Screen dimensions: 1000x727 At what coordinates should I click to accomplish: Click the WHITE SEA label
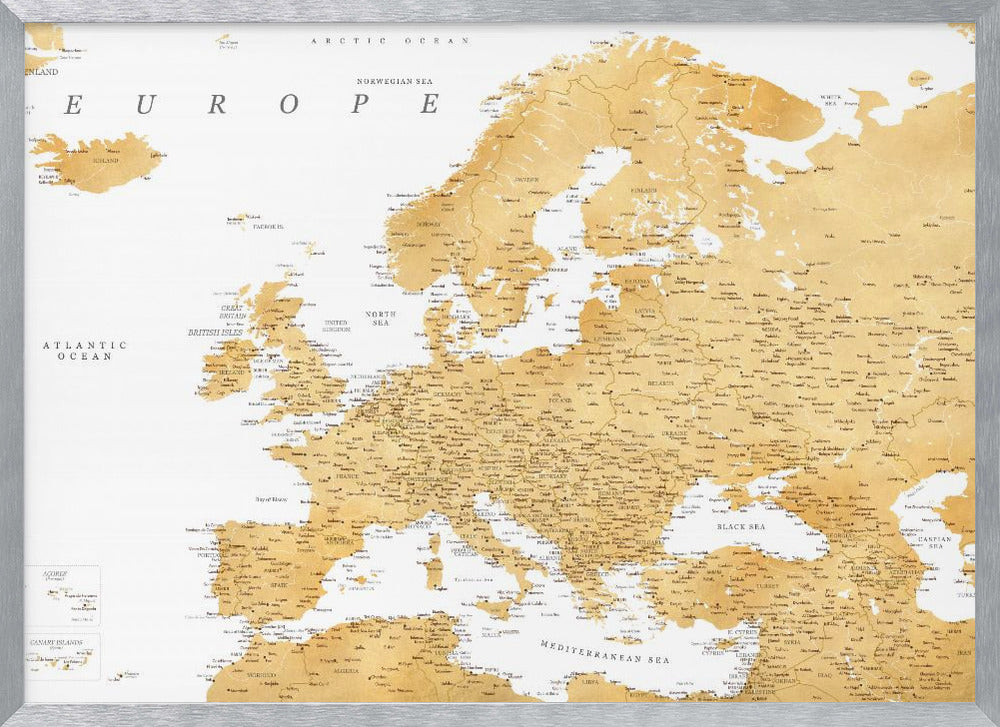click(831, 100)
